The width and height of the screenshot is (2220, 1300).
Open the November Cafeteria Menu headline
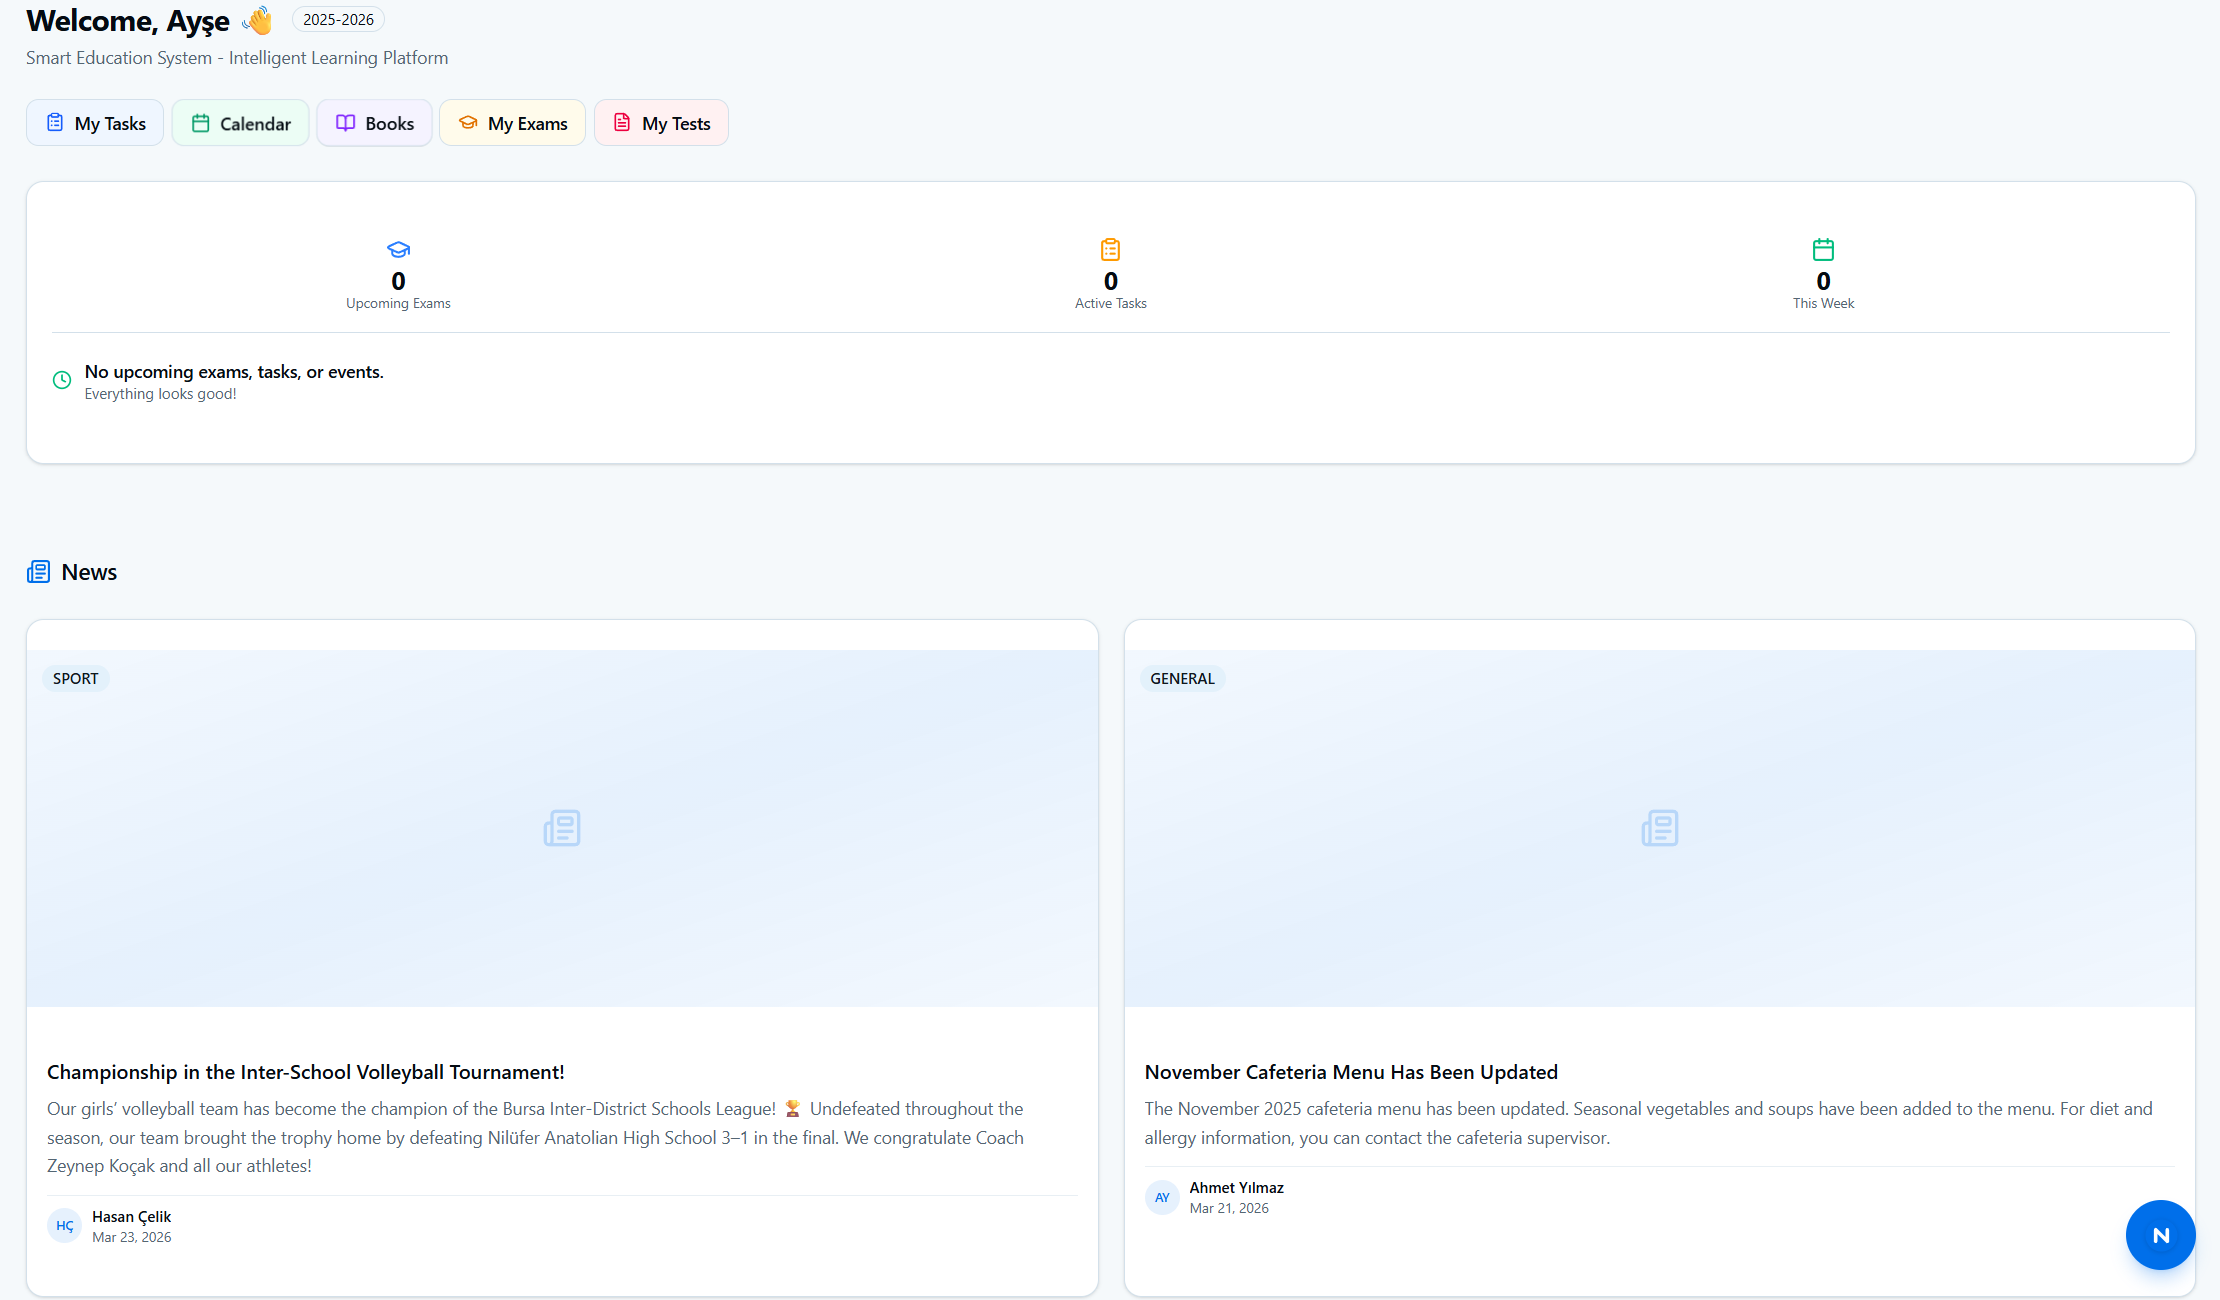click(x=1351, y=1072)
